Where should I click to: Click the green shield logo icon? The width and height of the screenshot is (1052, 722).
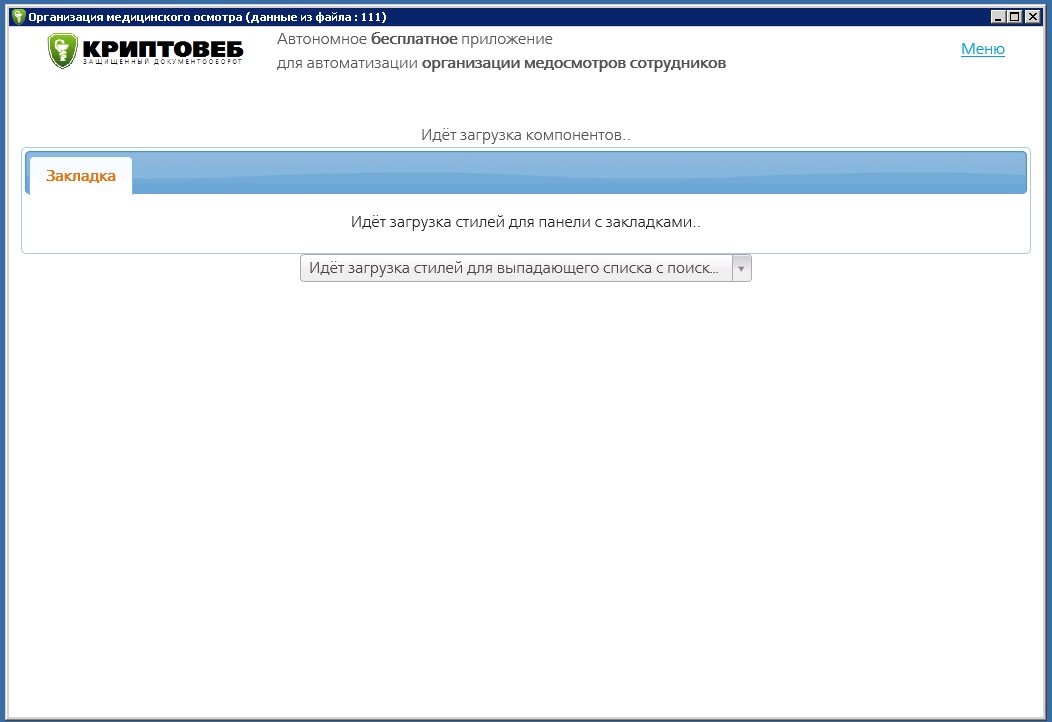[x=62, y=50]
